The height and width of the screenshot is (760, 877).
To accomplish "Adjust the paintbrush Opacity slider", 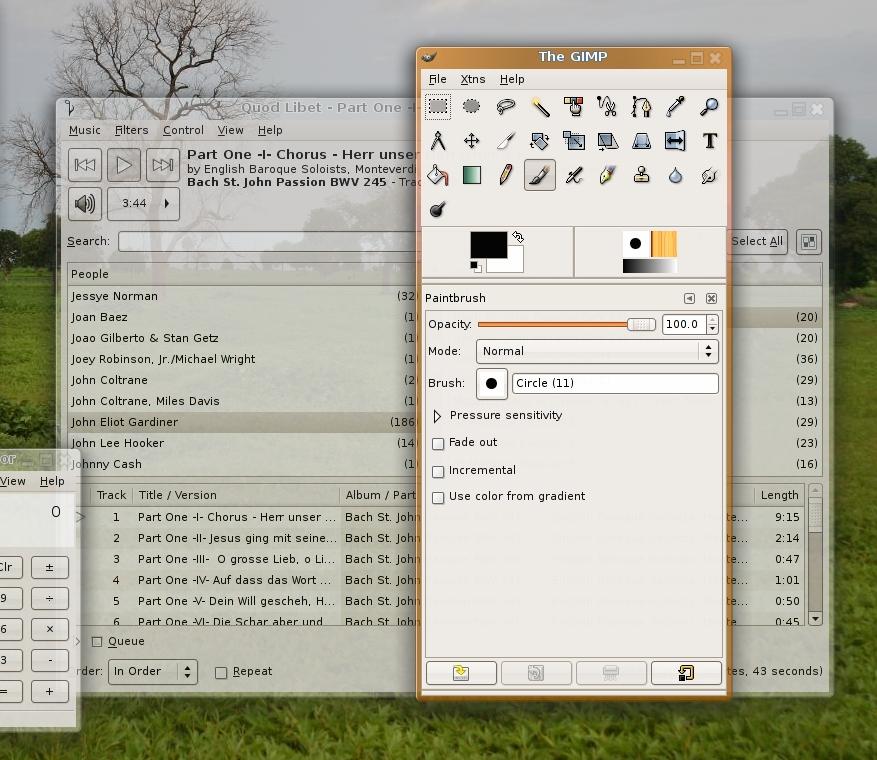I will [567, 324].
